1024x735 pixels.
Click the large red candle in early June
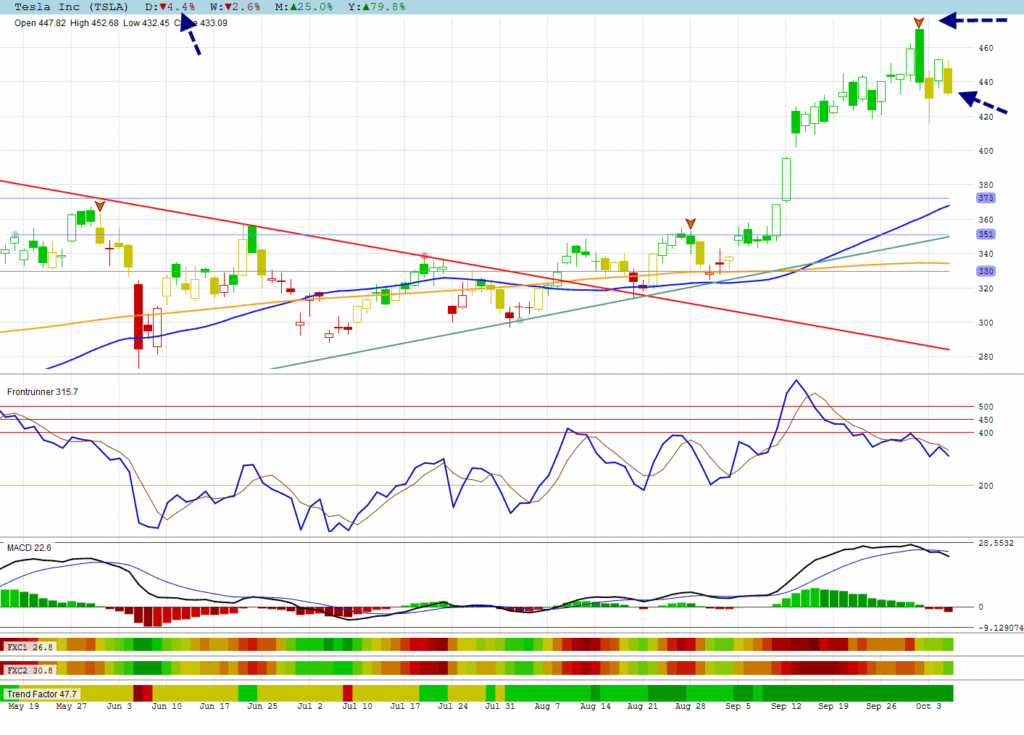click(x=138, y=315)
